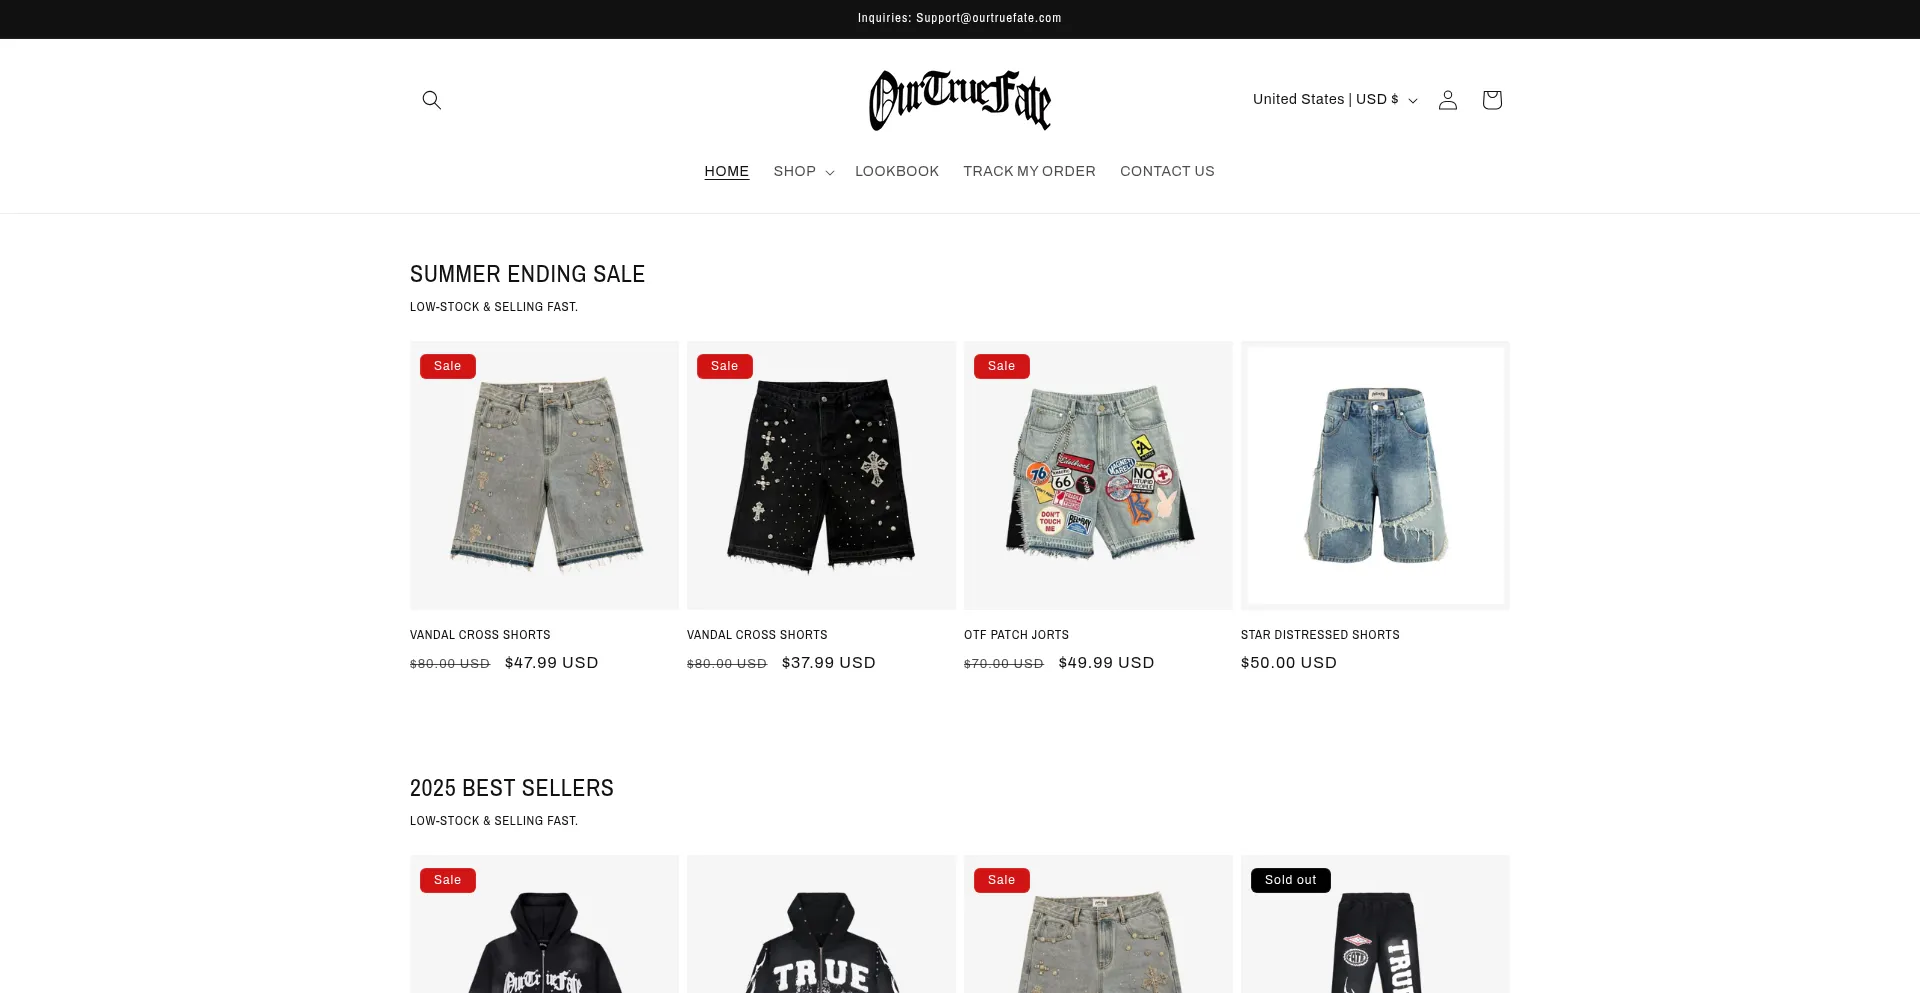Click the STAR DISTRESSED SHORTS title link
1920x993 pixels.
pyautogui.click(x=1320, y=635)
